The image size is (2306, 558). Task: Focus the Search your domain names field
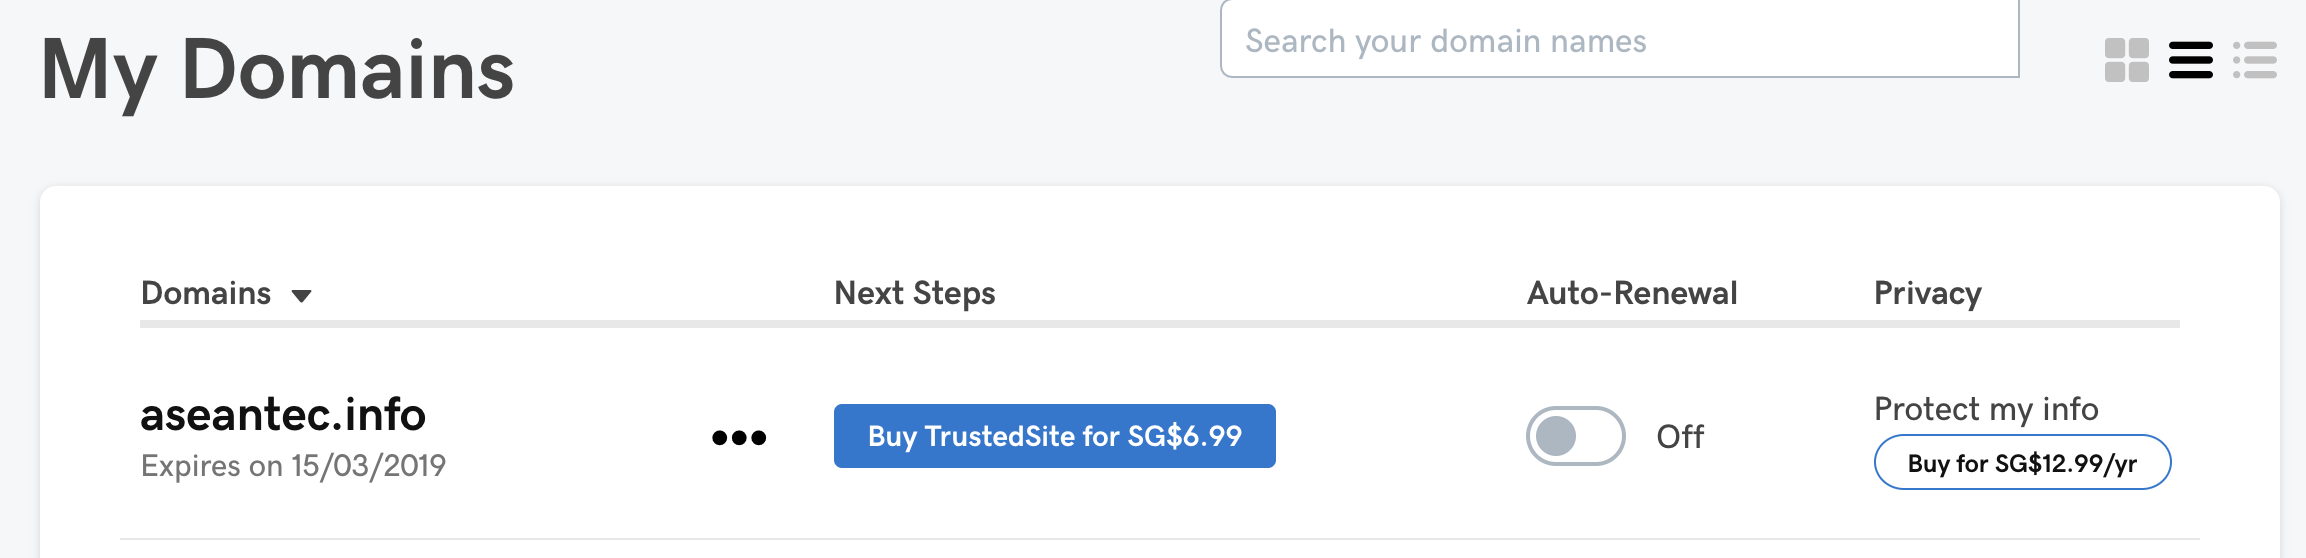coord(1619,40)
